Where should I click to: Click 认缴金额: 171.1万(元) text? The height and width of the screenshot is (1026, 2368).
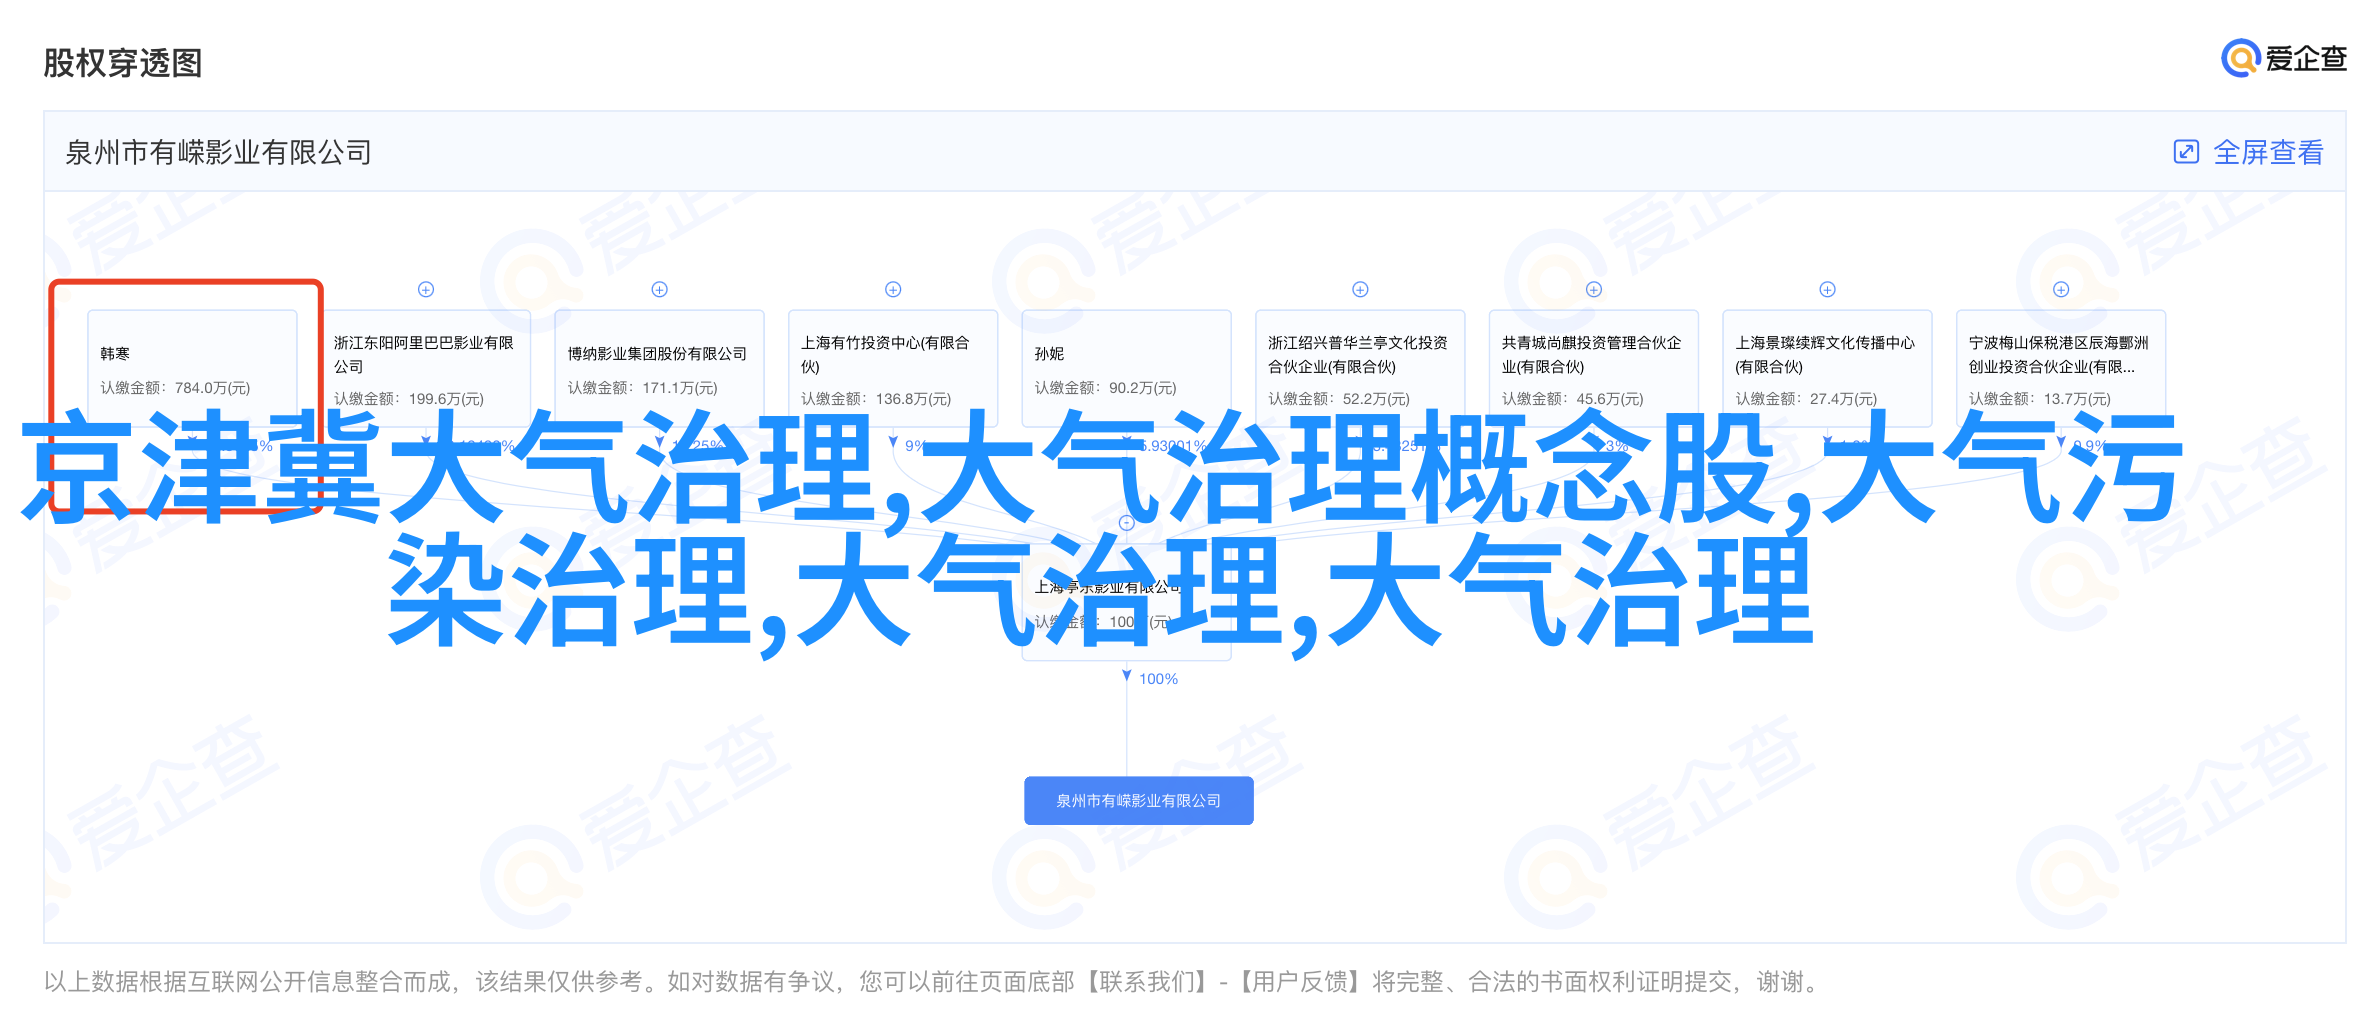[x=643, y=388]
